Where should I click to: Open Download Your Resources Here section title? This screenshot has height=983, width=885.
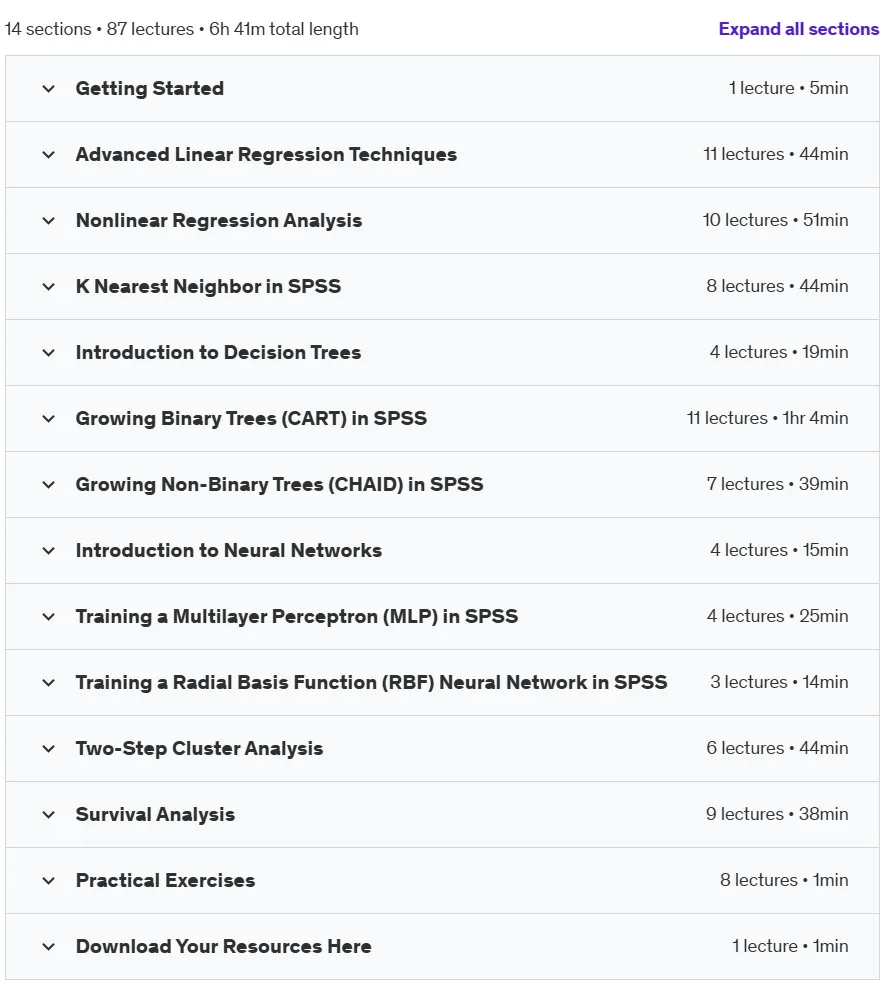[223, 947]
